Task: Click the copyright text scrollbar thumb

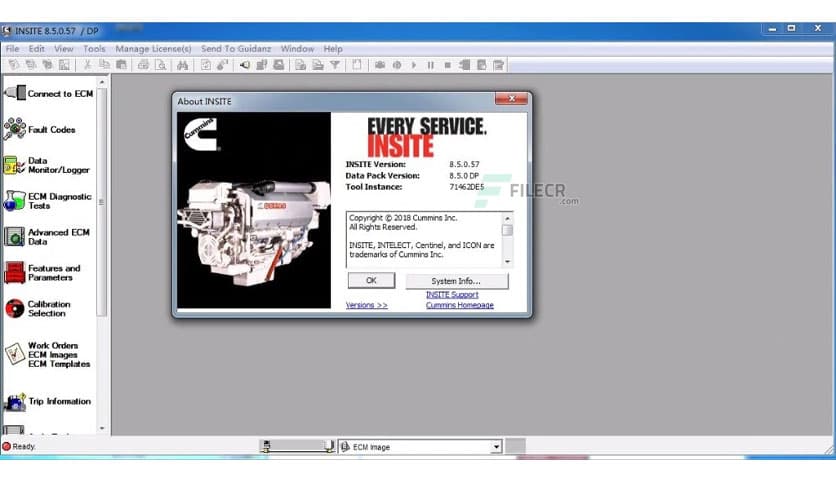Action: click(x=507, y=230)
